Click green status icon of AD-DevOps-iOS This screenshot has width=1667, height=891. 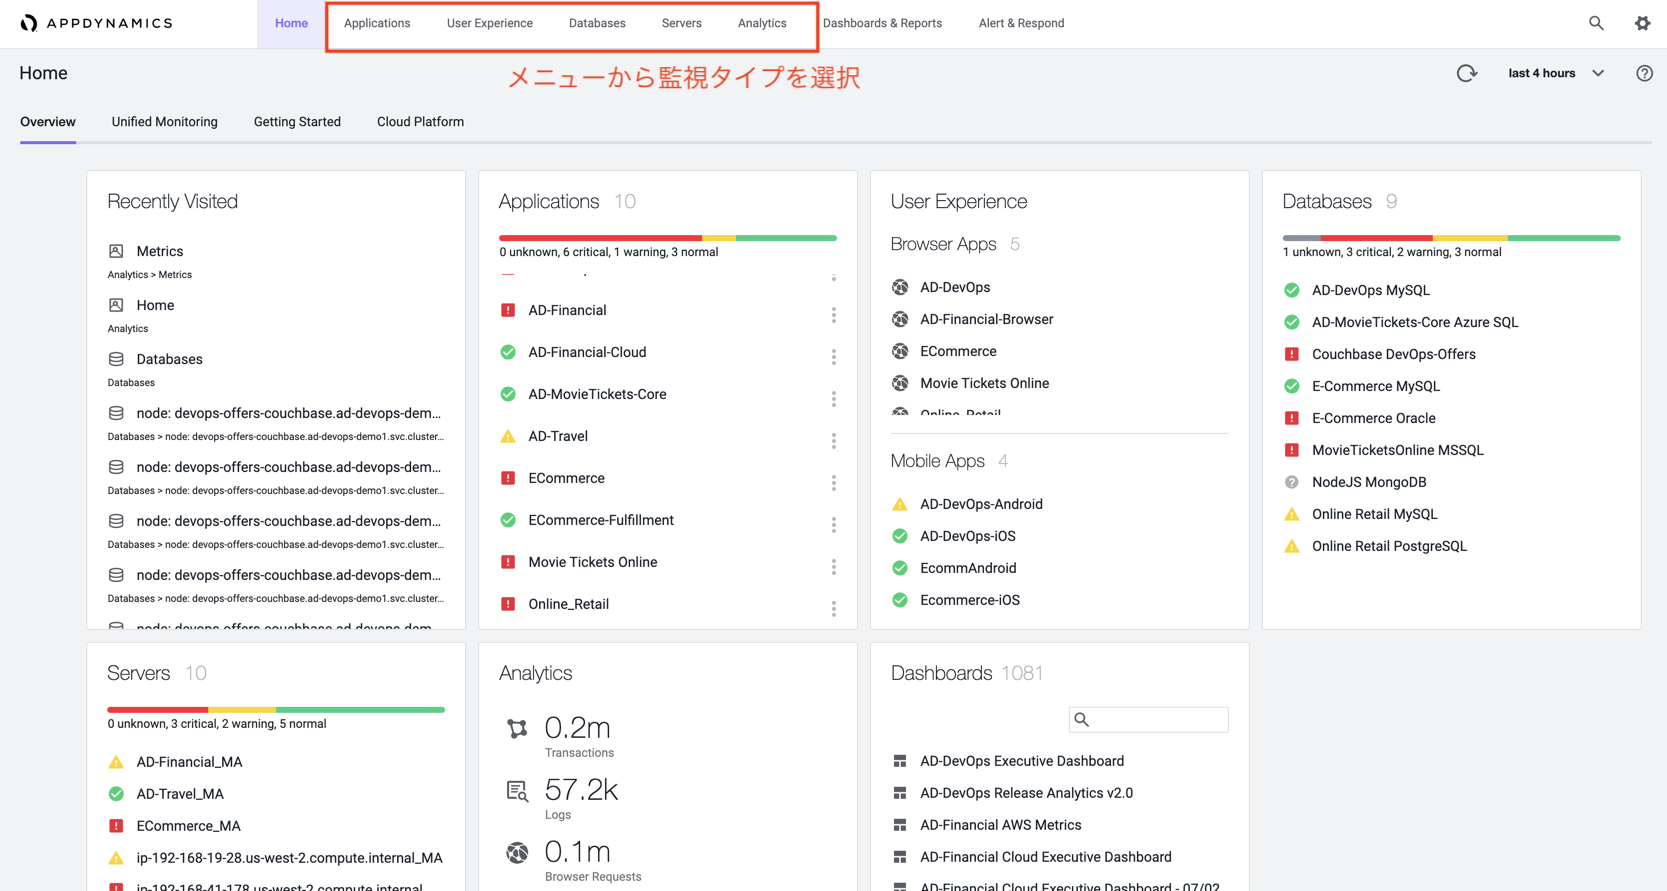click(900, 536)
